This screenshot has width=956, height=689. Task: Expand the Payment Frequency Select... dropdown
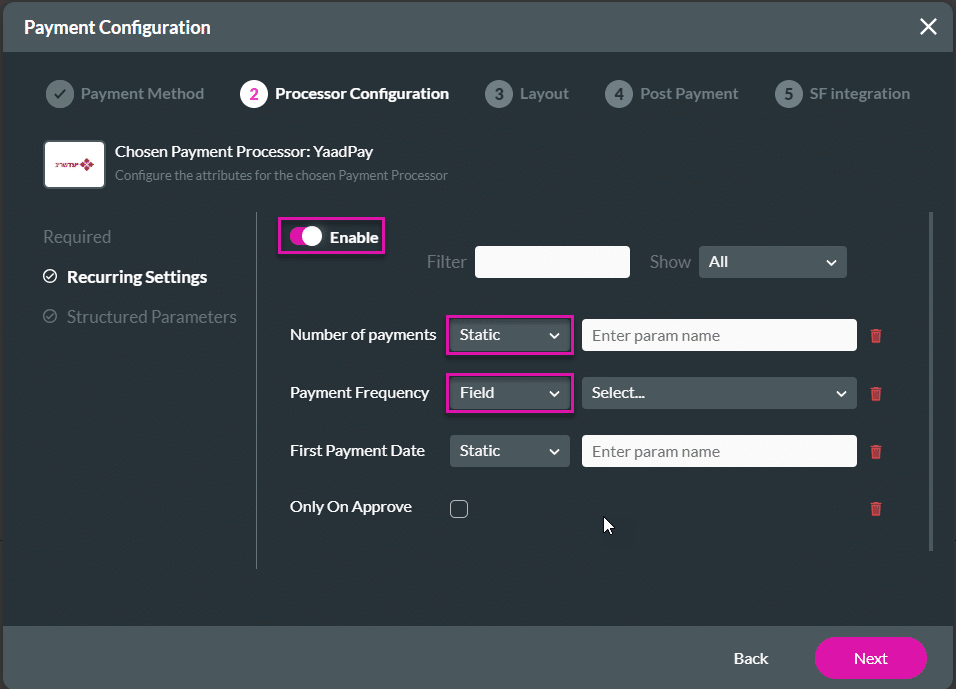point(718,393)
